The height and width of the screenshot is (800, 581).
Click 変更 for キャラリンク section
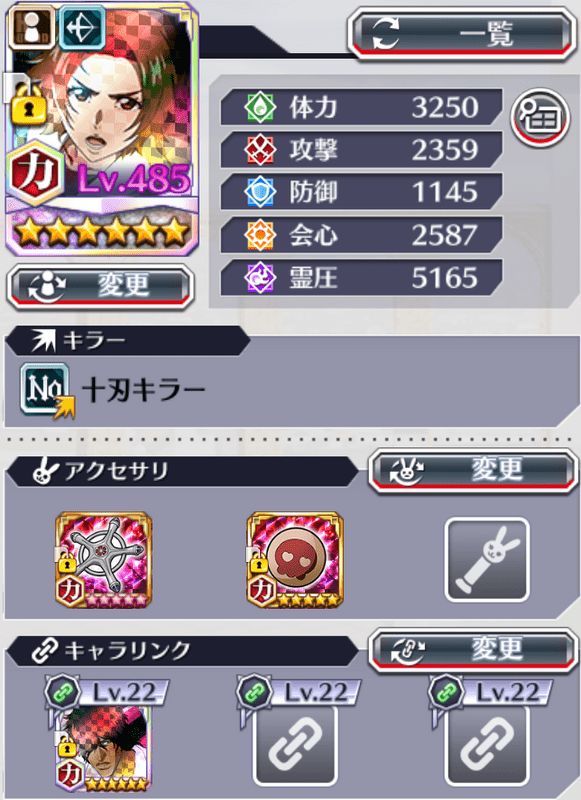pyautogui.click(x=473, y=650)
